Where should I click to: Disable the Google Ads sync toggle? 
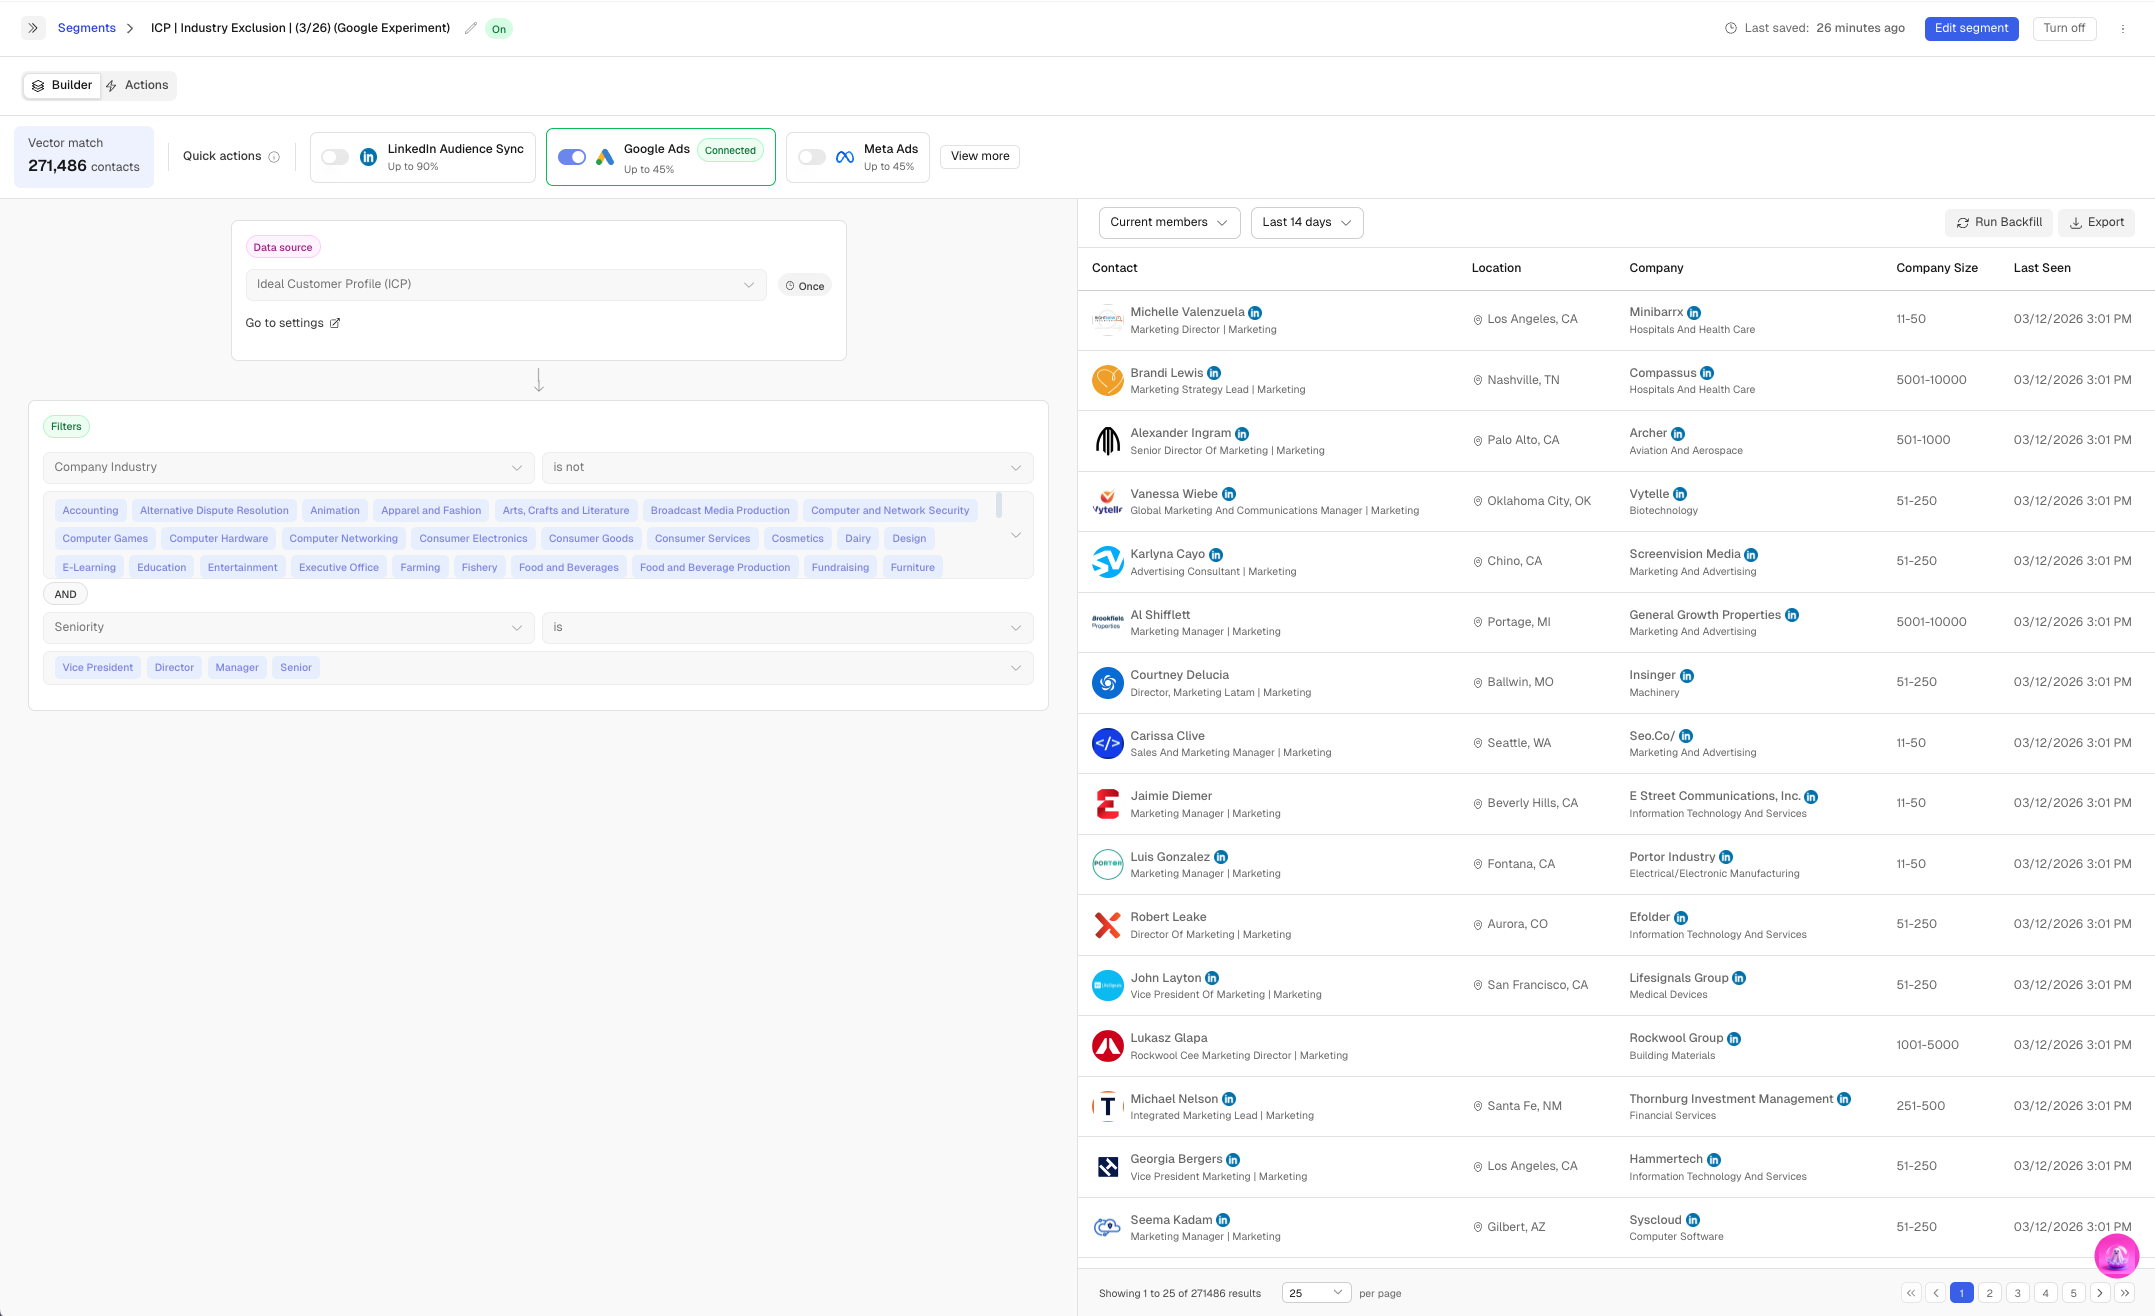(572, 157)
